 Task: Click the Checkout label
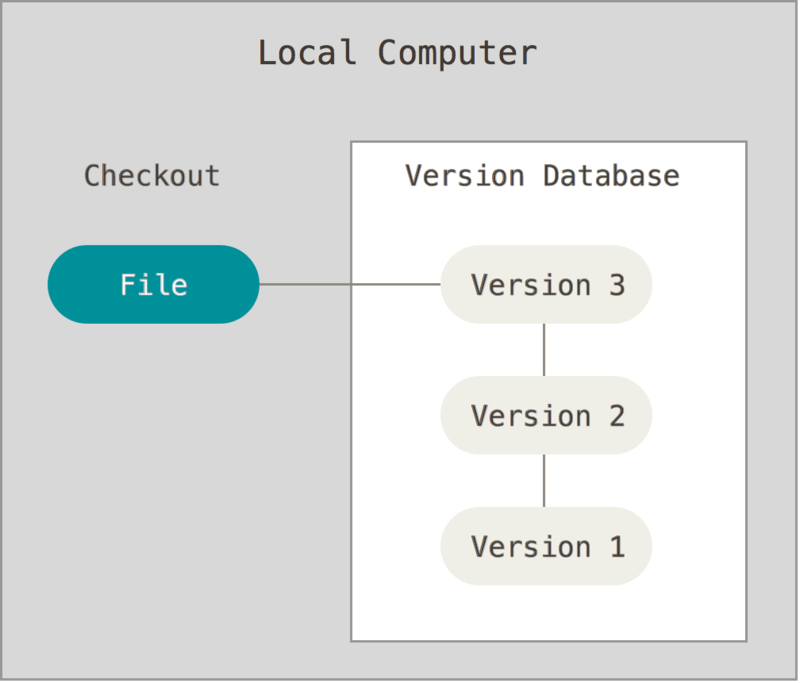(151, 176)
